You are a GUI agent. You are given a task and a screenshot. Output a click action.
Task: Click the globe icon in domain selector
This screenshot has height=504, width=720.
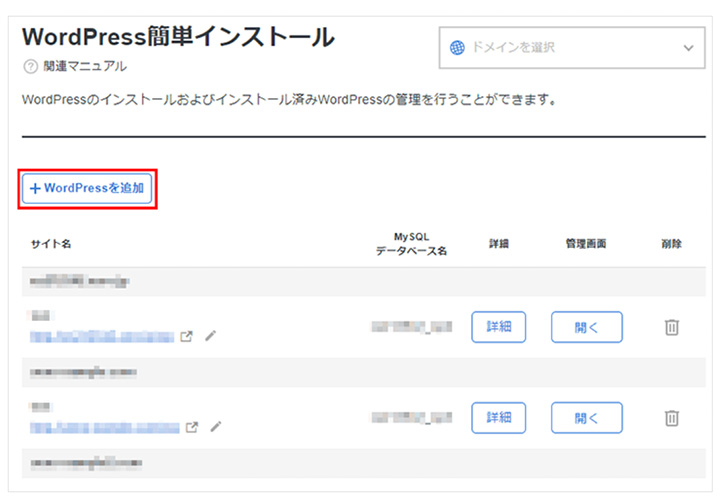point(457,48)
